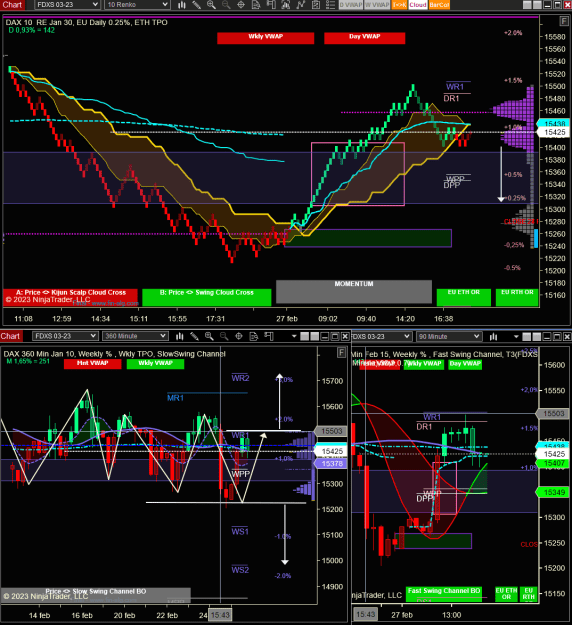Toggle the W VWAP button
This screenshot has height=625, width=572.
tap(377, 5)
